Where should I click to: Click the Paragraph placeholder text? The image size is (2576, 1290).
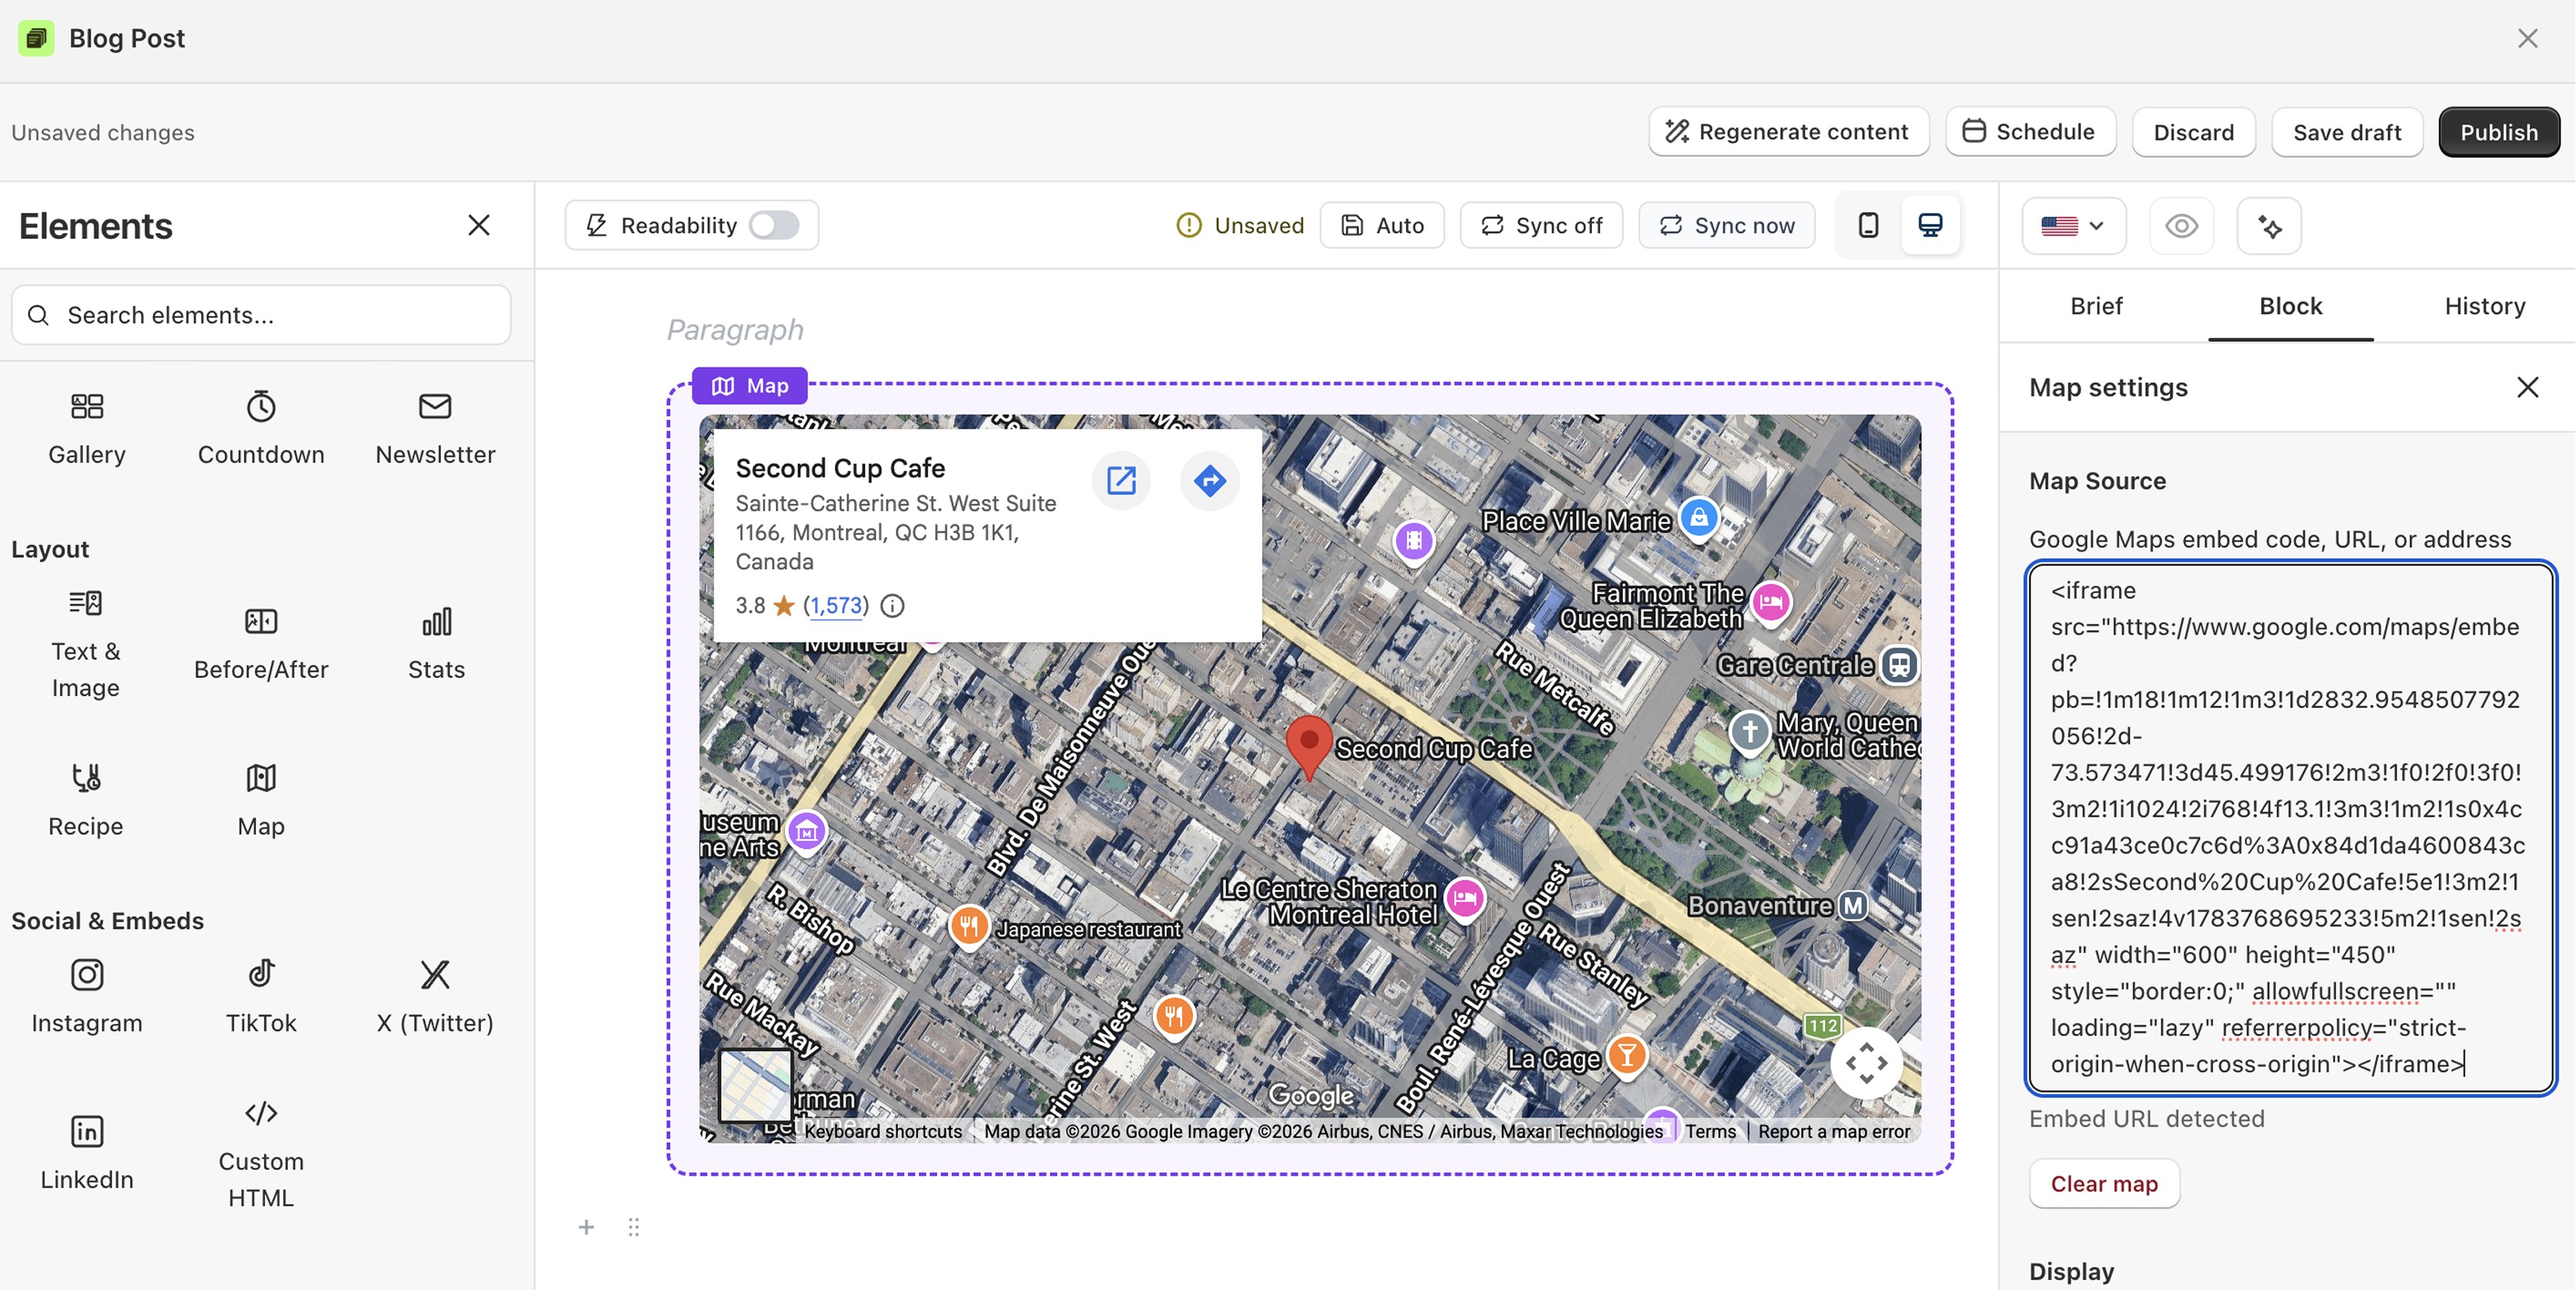tap(735, 330)
